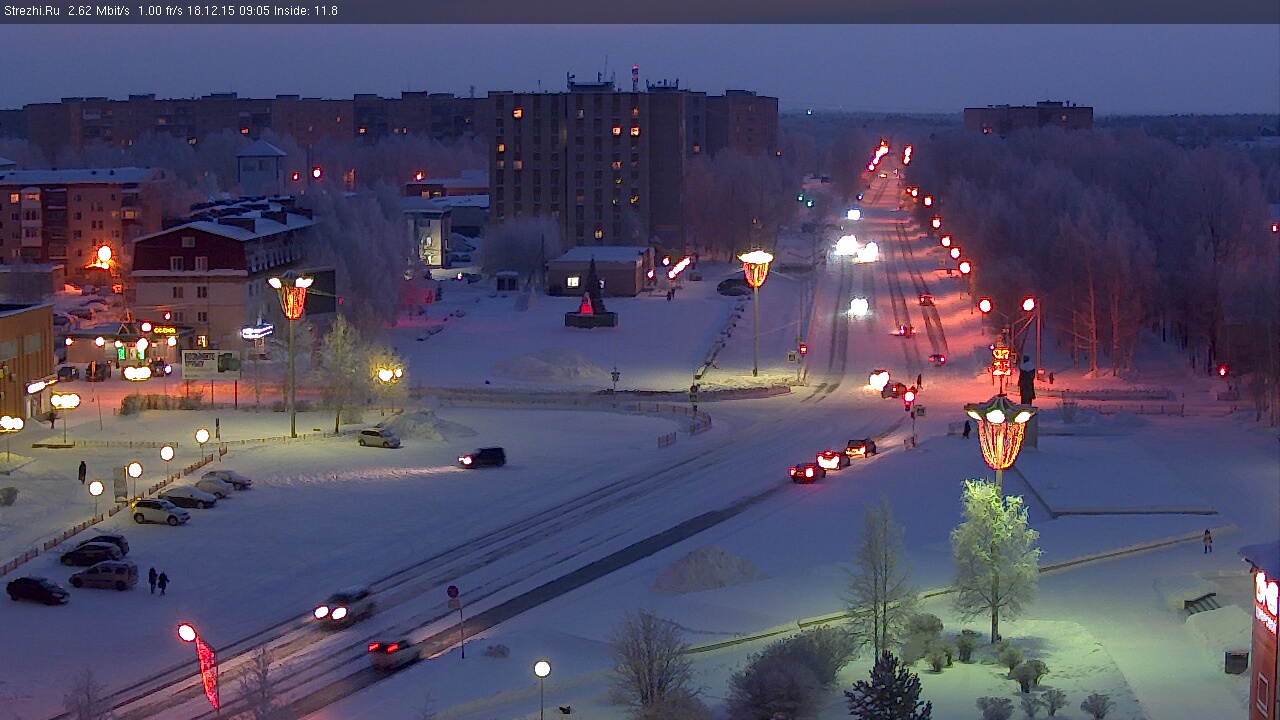The height and width of the screenshot is (720, 1280).
Task: Click the "Inside: 11.8" temperature readout
Action: pos(305,11)
